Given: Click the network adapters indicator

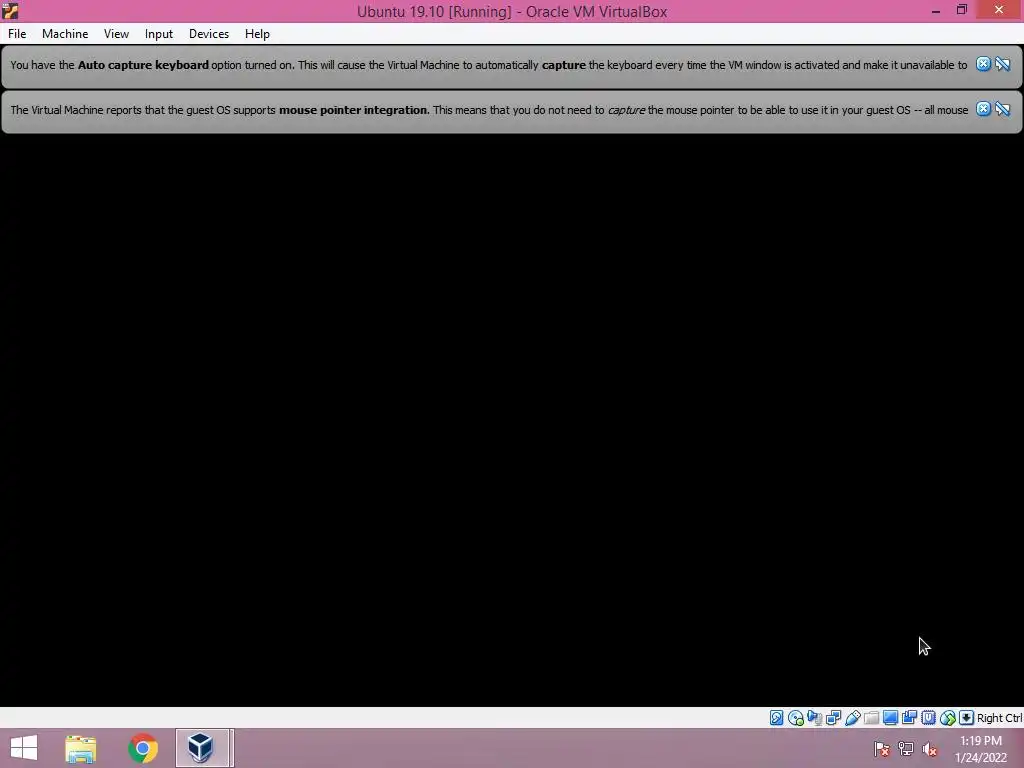Looking at the screenshot, I should click(x=833, y=718).
